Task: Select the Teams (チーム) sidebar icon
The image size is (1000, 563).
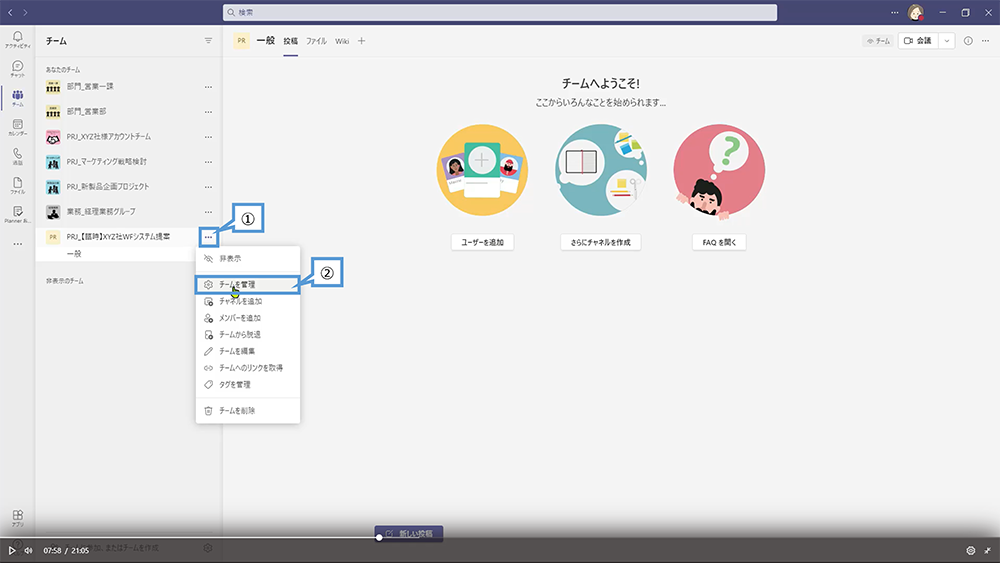Action: click(x=17, y=97)
